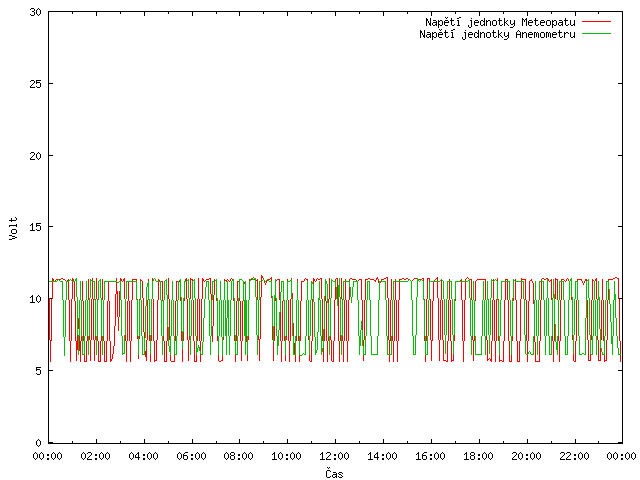Click the y-axis value 25
Viewport: 640px width, 480px height.
[x=36, y=84]
